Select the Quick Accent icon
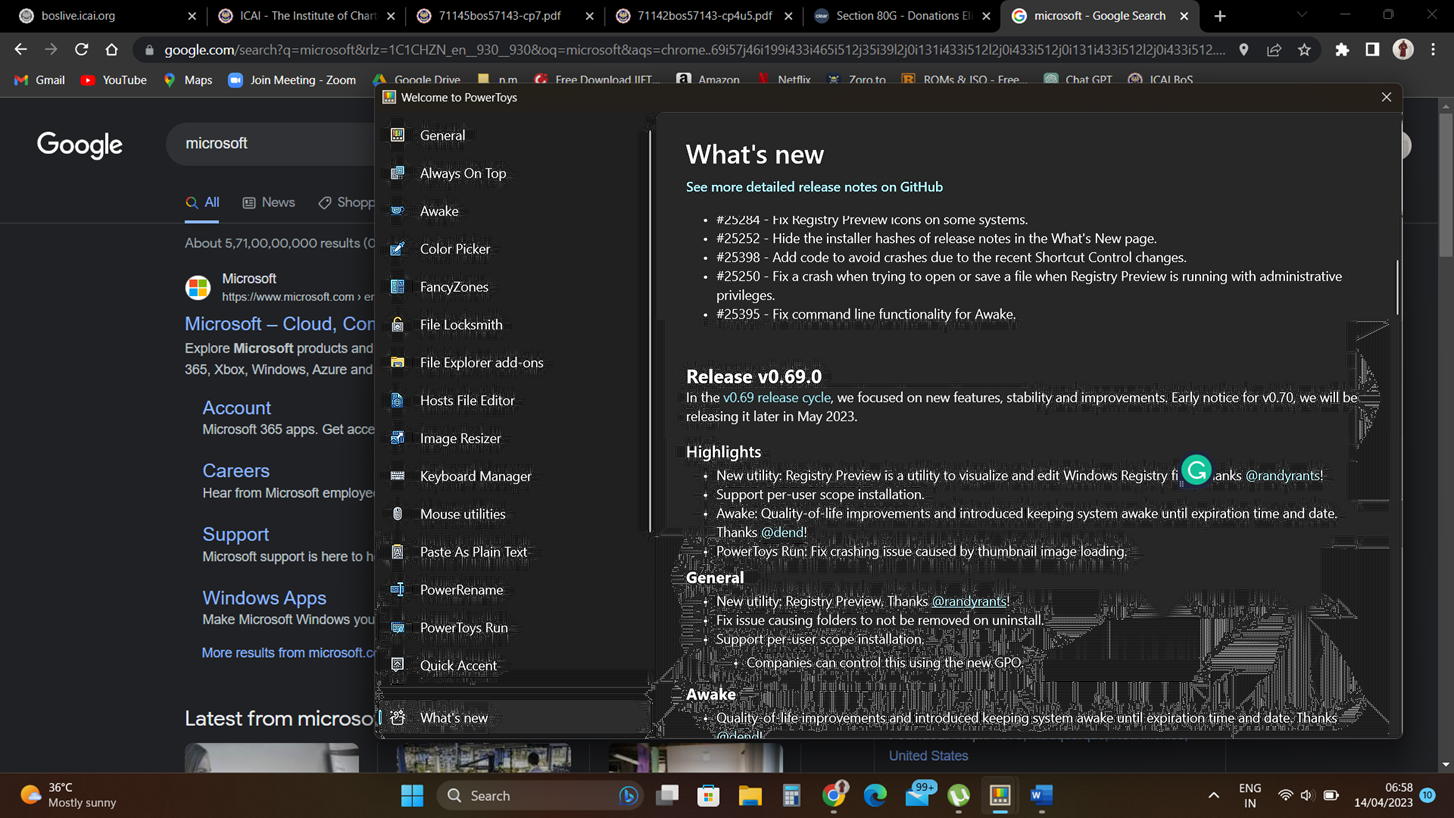 click(x=397, y=665)
